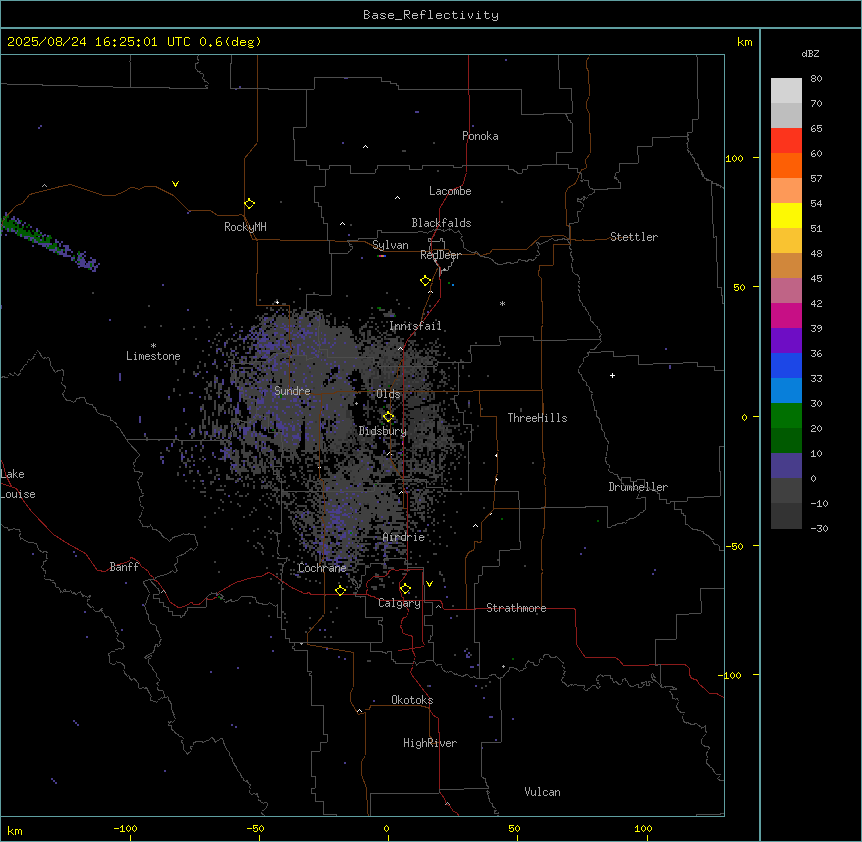
Task: Click the Limestone label
Action: coord(153,356)
